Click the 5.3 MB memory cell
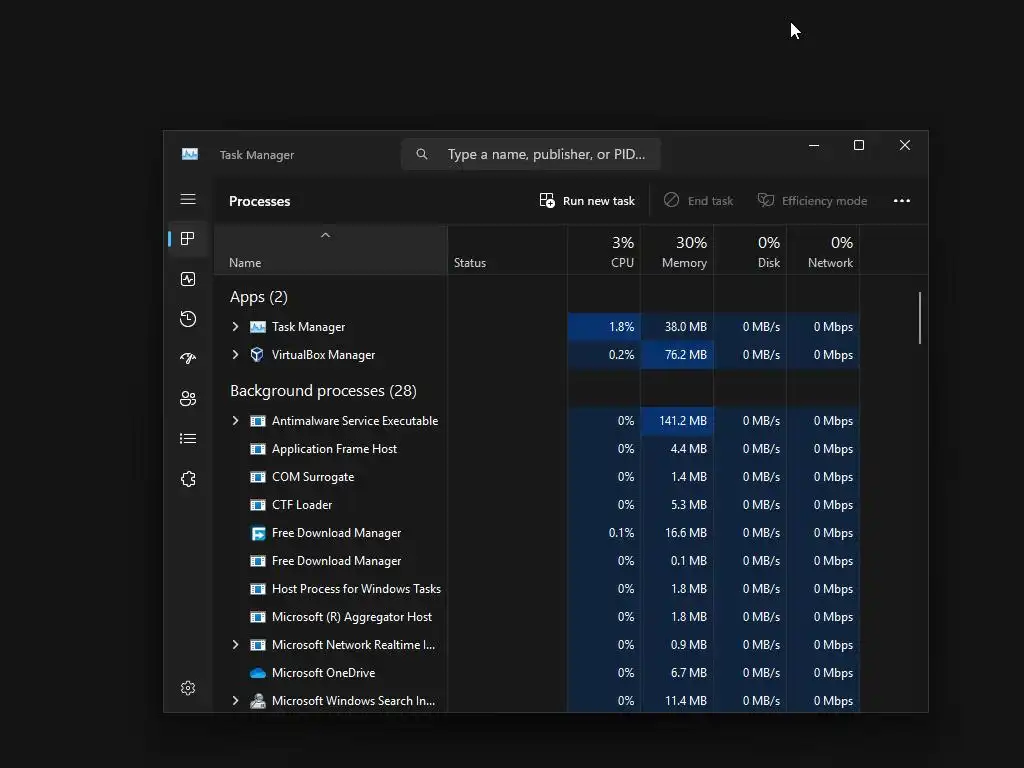The height and width of the screenshot is (768, 1024). tap(677, 505)
